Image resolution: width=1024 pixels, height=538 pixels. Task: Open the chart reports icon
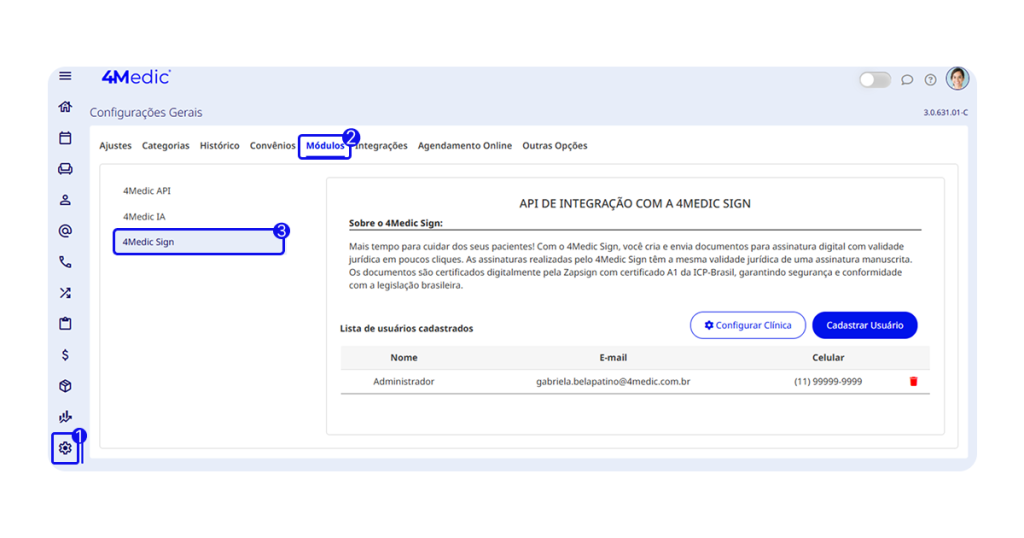pyautogui.click(x=65, y=417)
